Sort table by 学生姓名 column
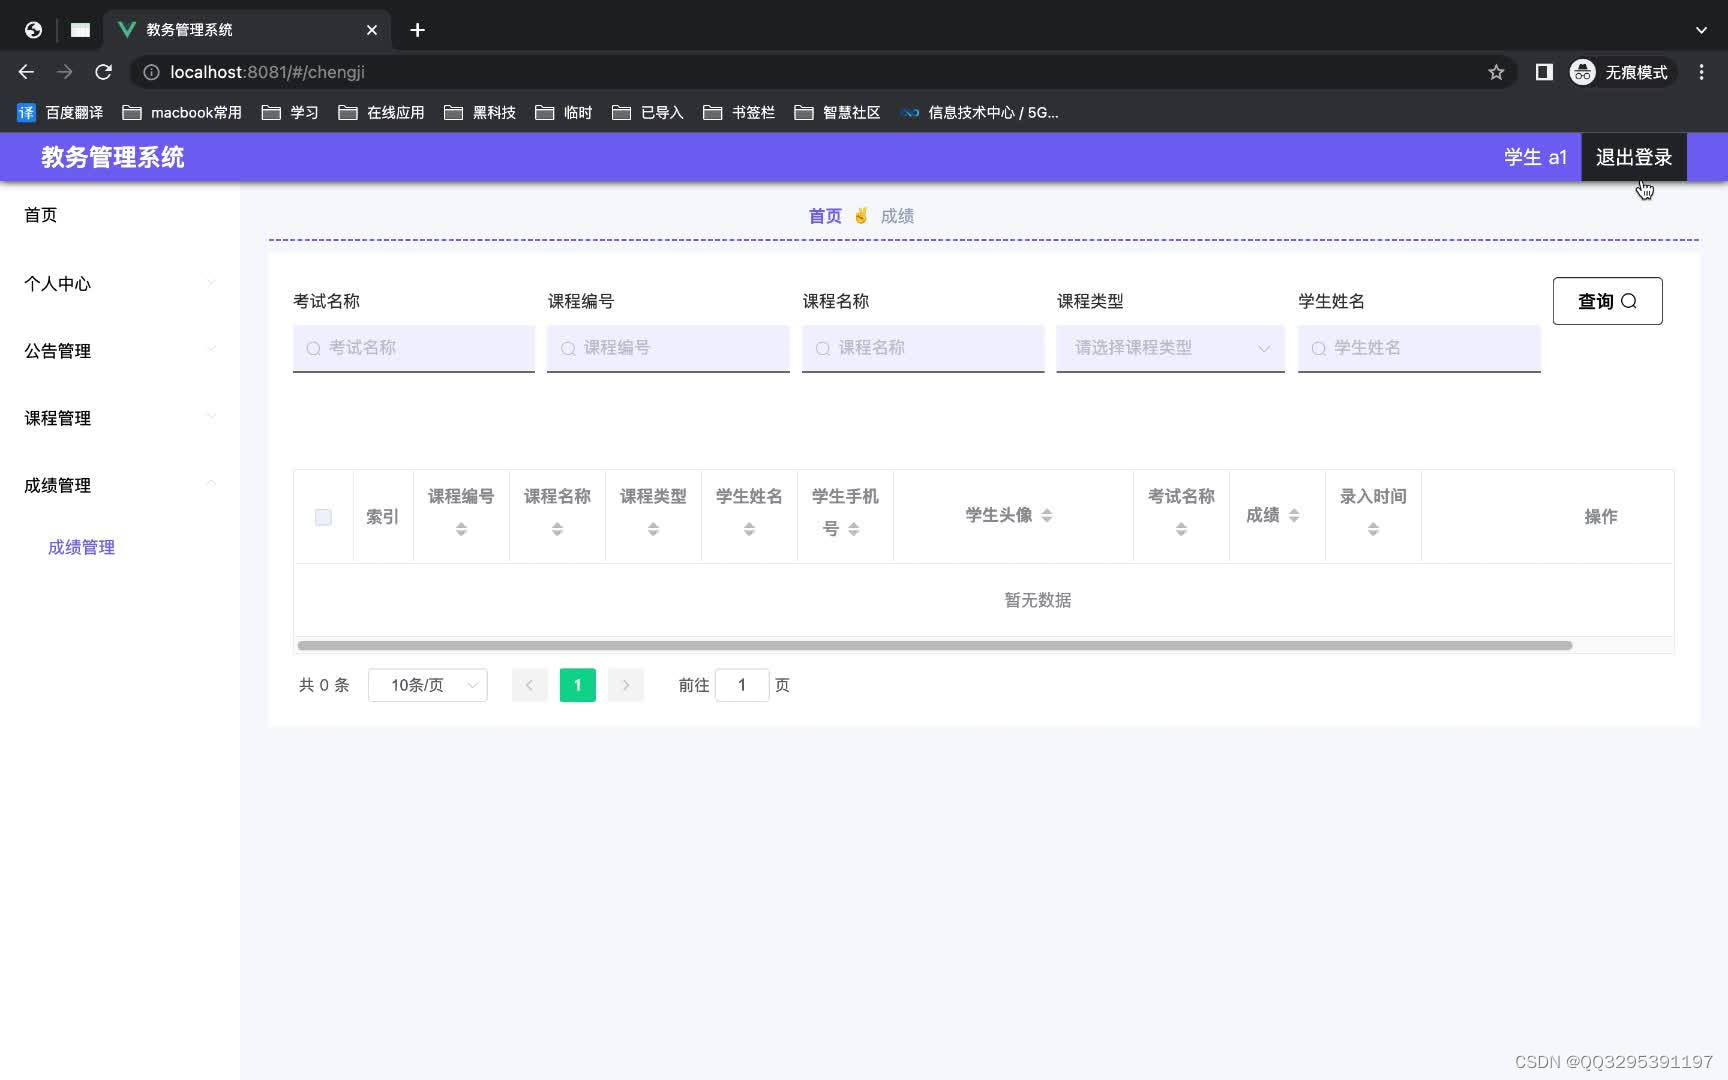This screenshot has height=1080, width=1728. click(x=749, y=529)
